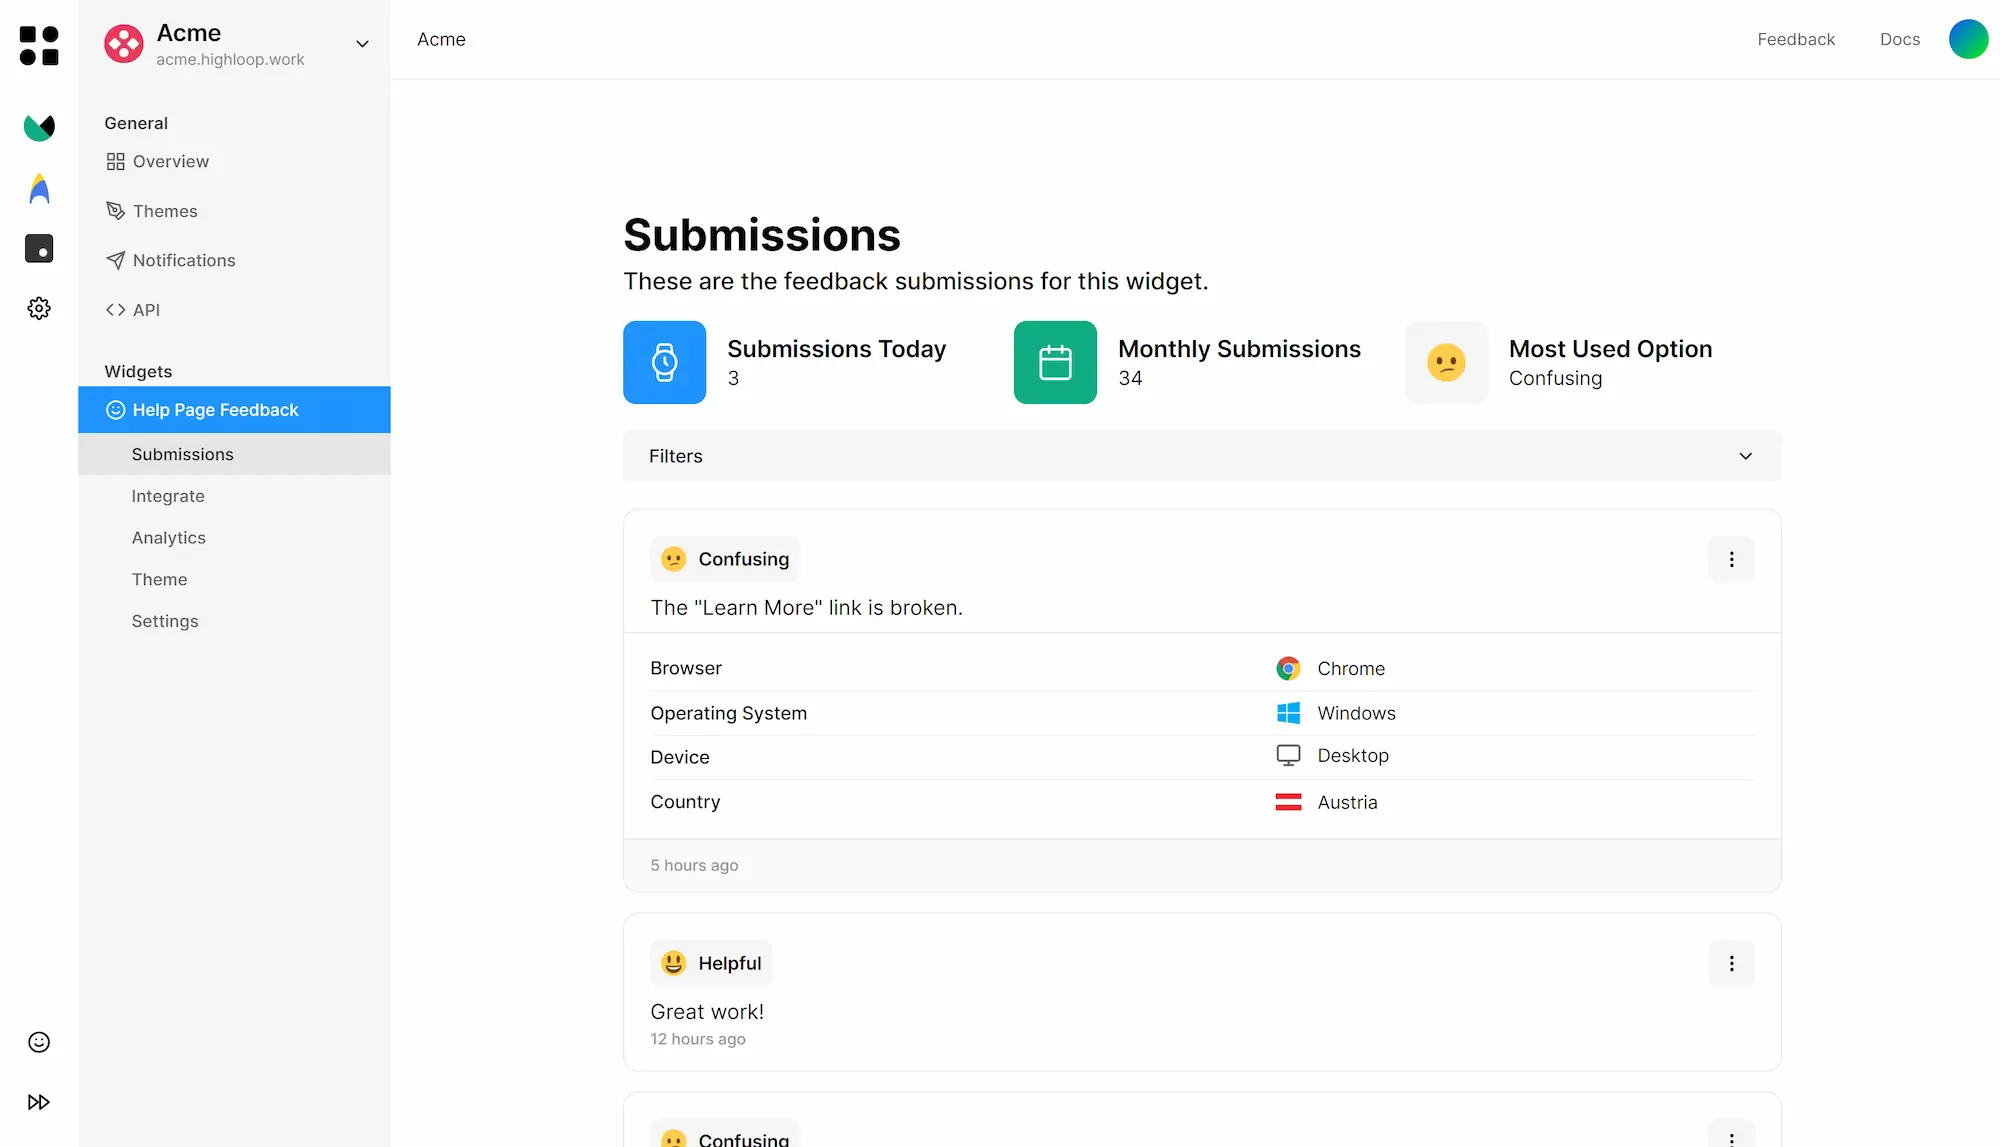This screenshot has width=2000, height=1147.
Task: Open options menu for the Confusing submission
Action: click(1731, 559)
